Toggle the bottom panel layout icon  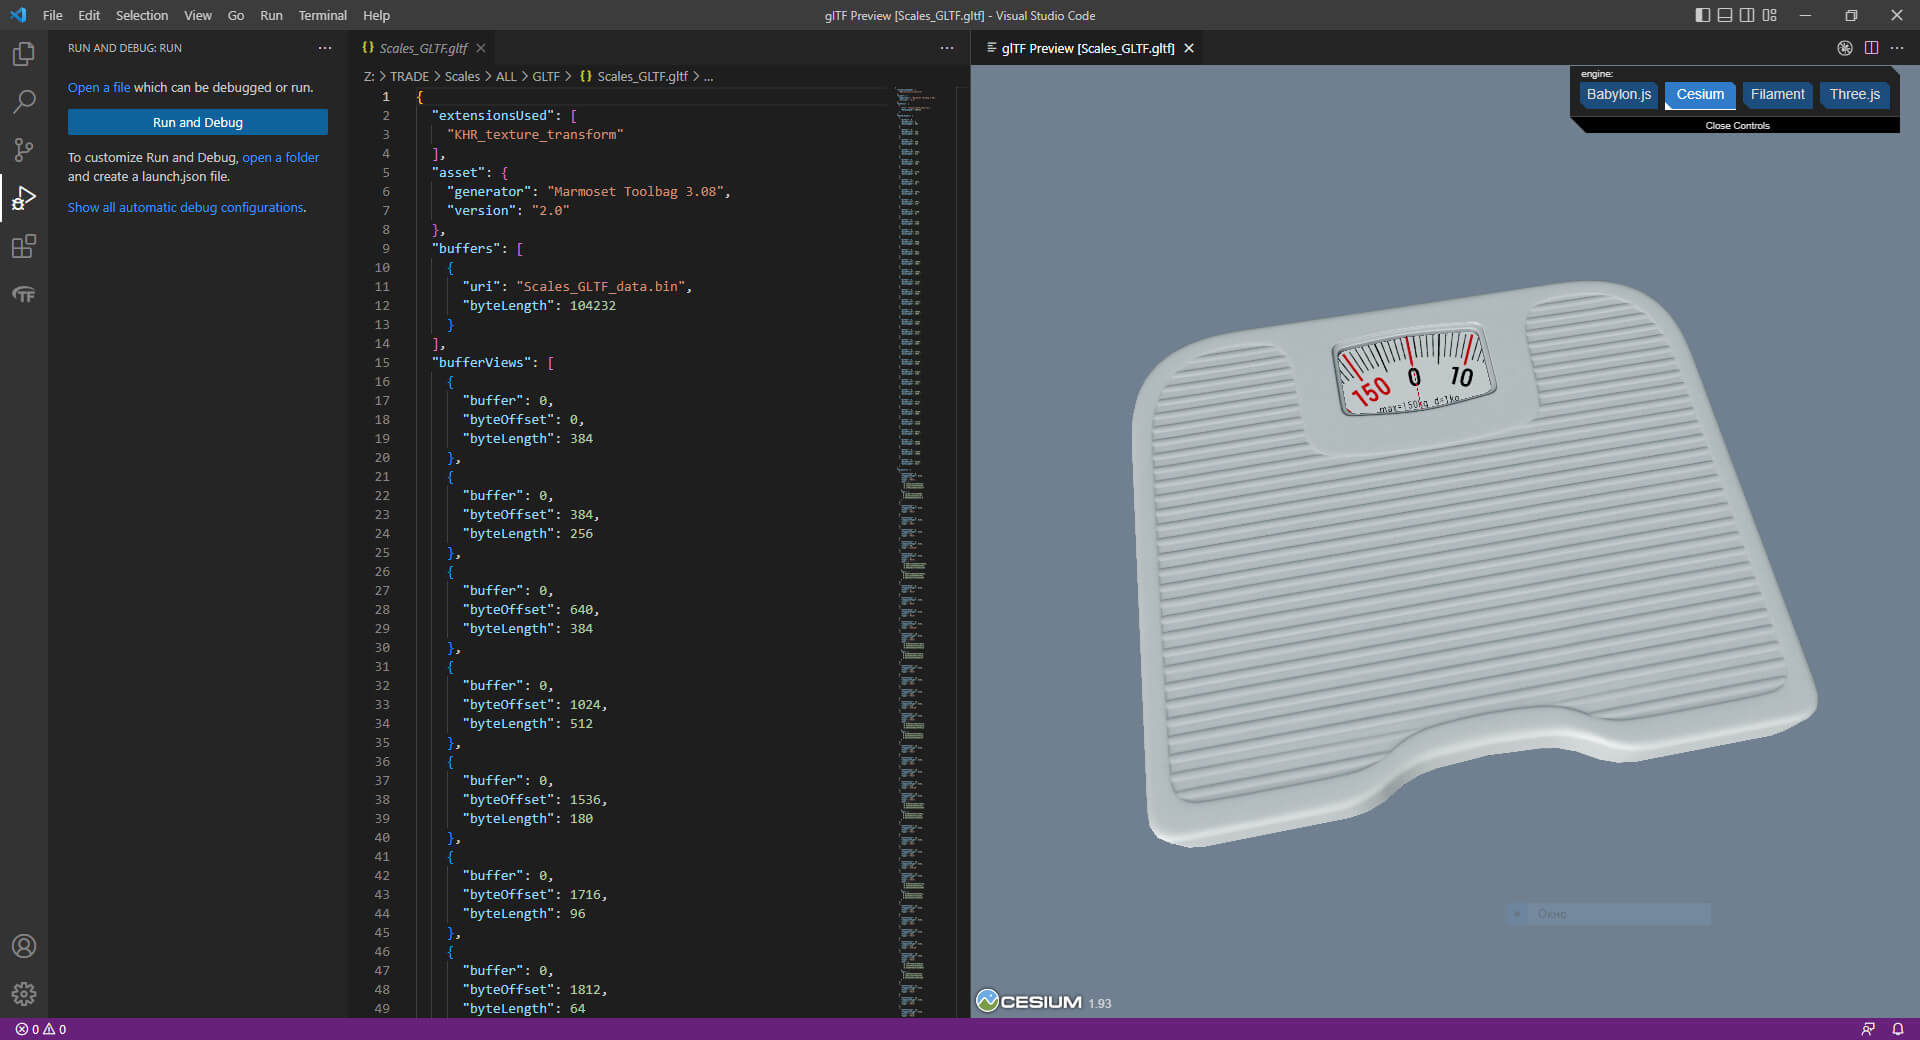point(1725,15)
